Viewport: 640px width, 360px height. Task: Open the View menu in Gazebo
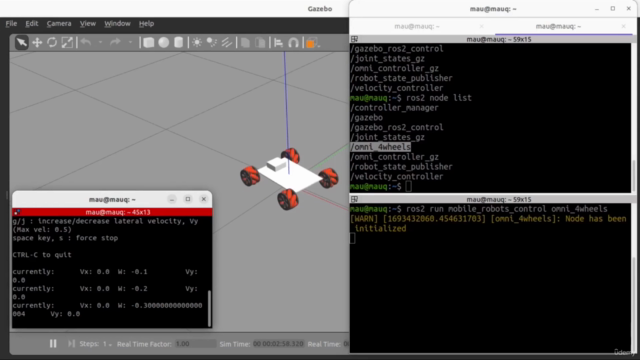[87, 24]
